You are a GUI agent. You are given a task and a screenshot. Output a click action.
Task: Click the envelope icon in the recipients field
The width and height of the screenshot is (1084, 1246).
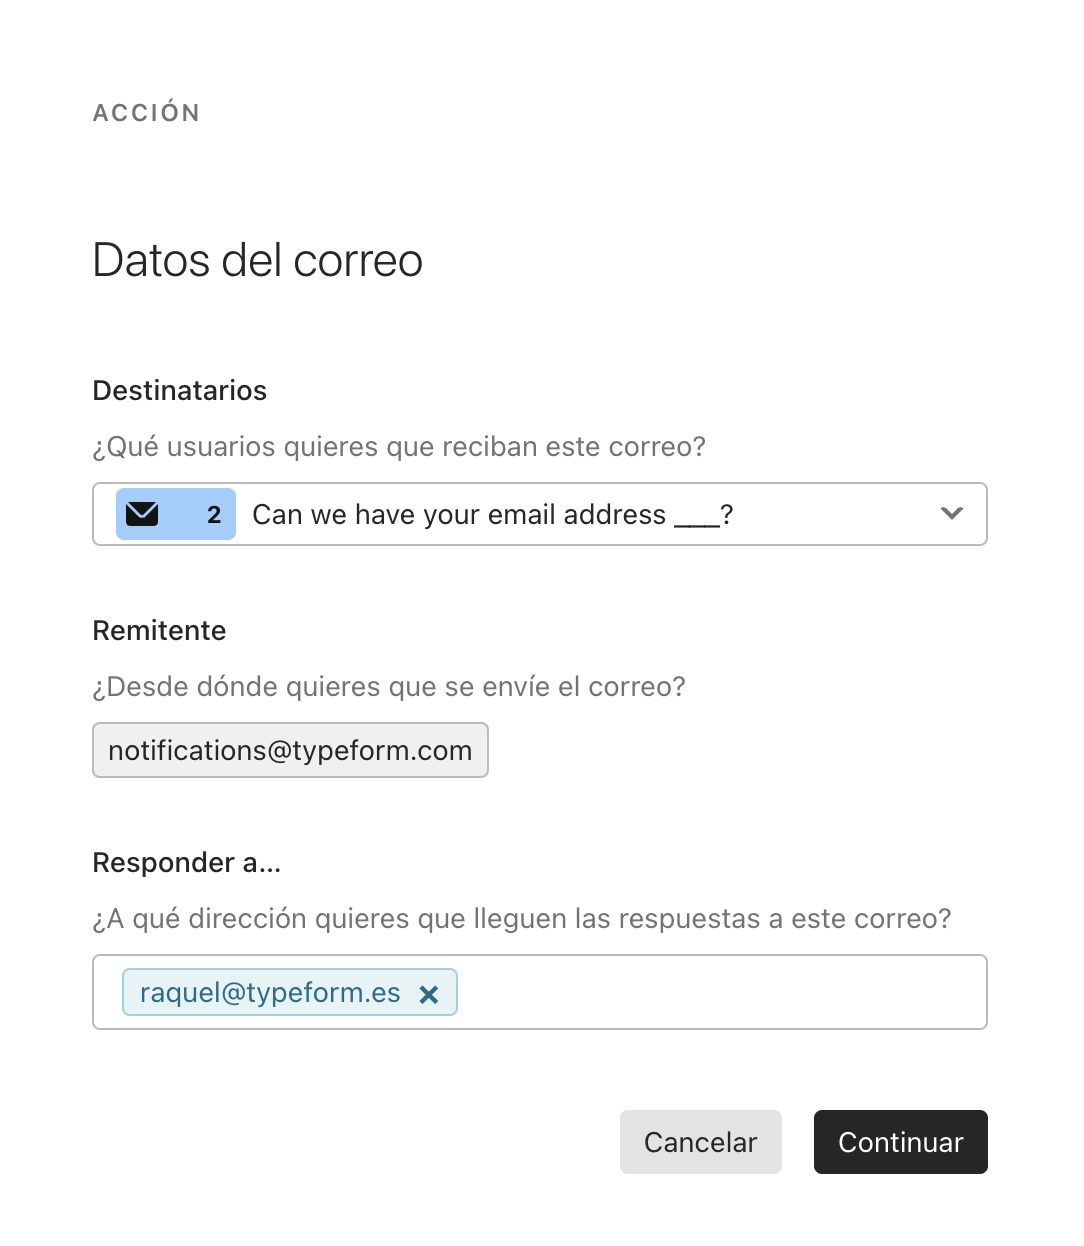[143, 514]
